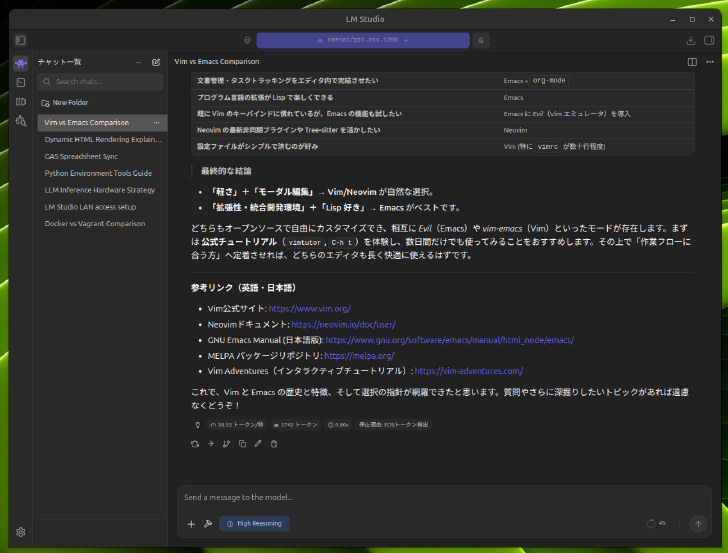Click the vimrc code tag in table
Image resolution: width=728 pixels, height=553 pixels.
[x=548, y=147]
